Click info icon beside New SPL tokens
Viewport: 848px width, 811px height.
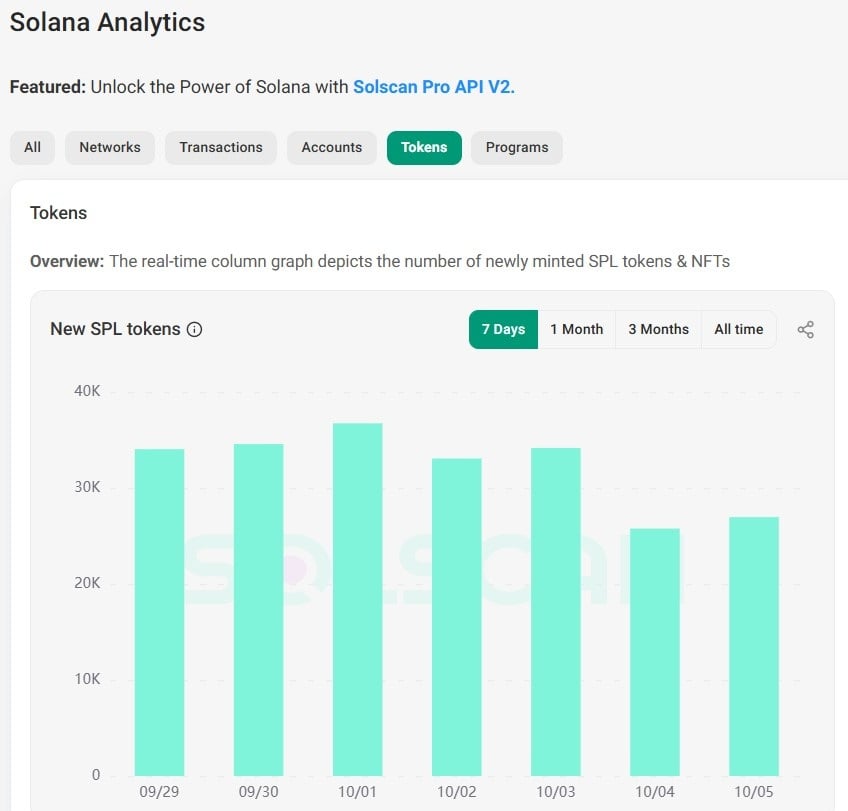[195, 330]
